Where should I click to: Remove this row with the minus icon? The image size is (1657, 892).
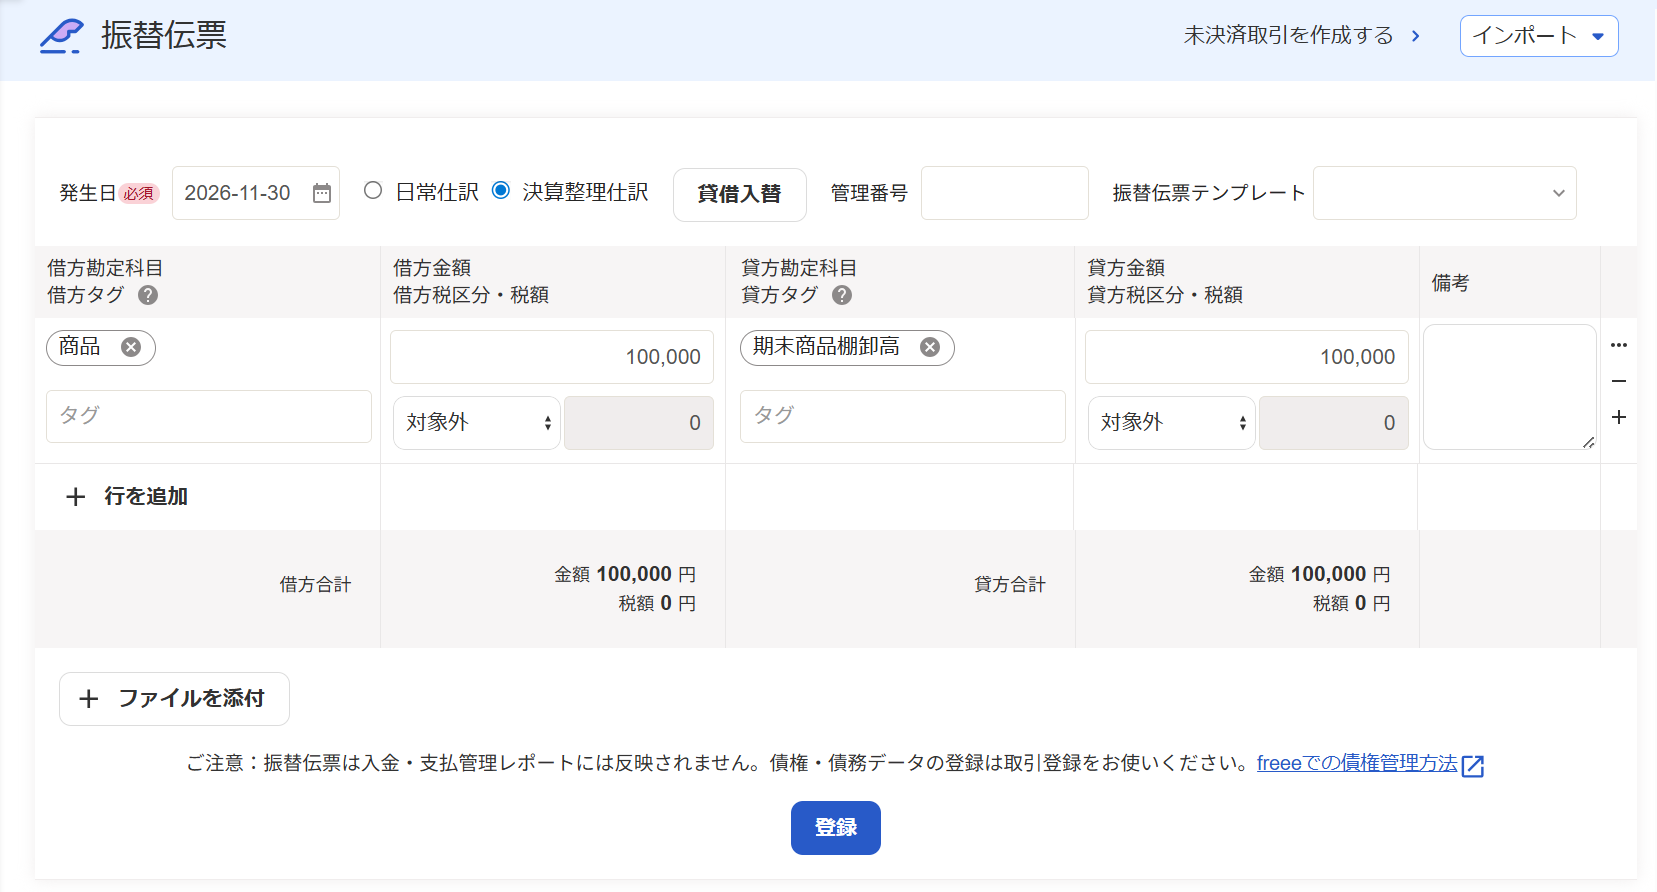(1619, 381)
